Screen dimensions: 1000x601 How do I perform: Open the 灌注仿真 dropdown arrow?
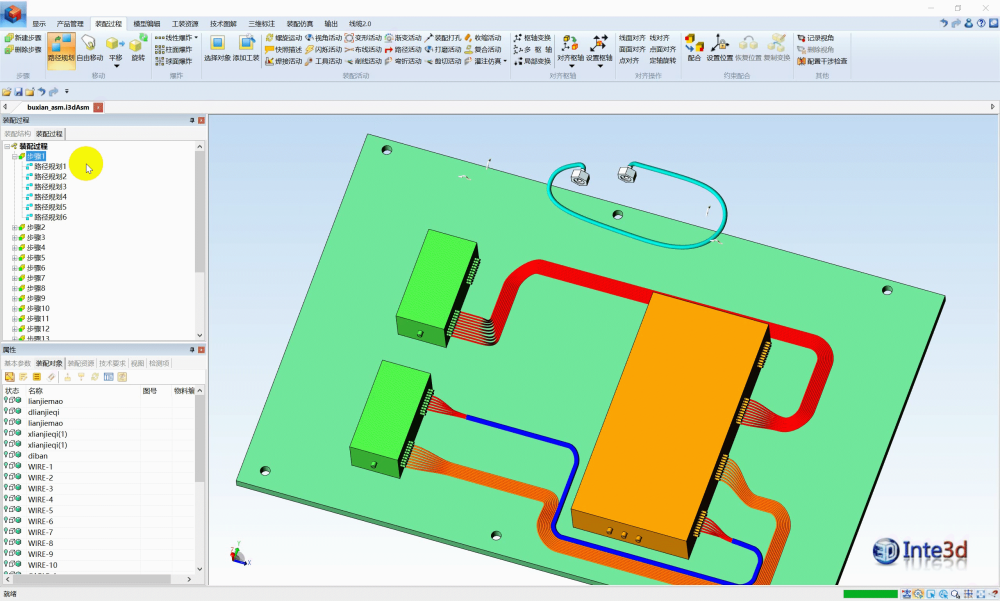point(505,61)
